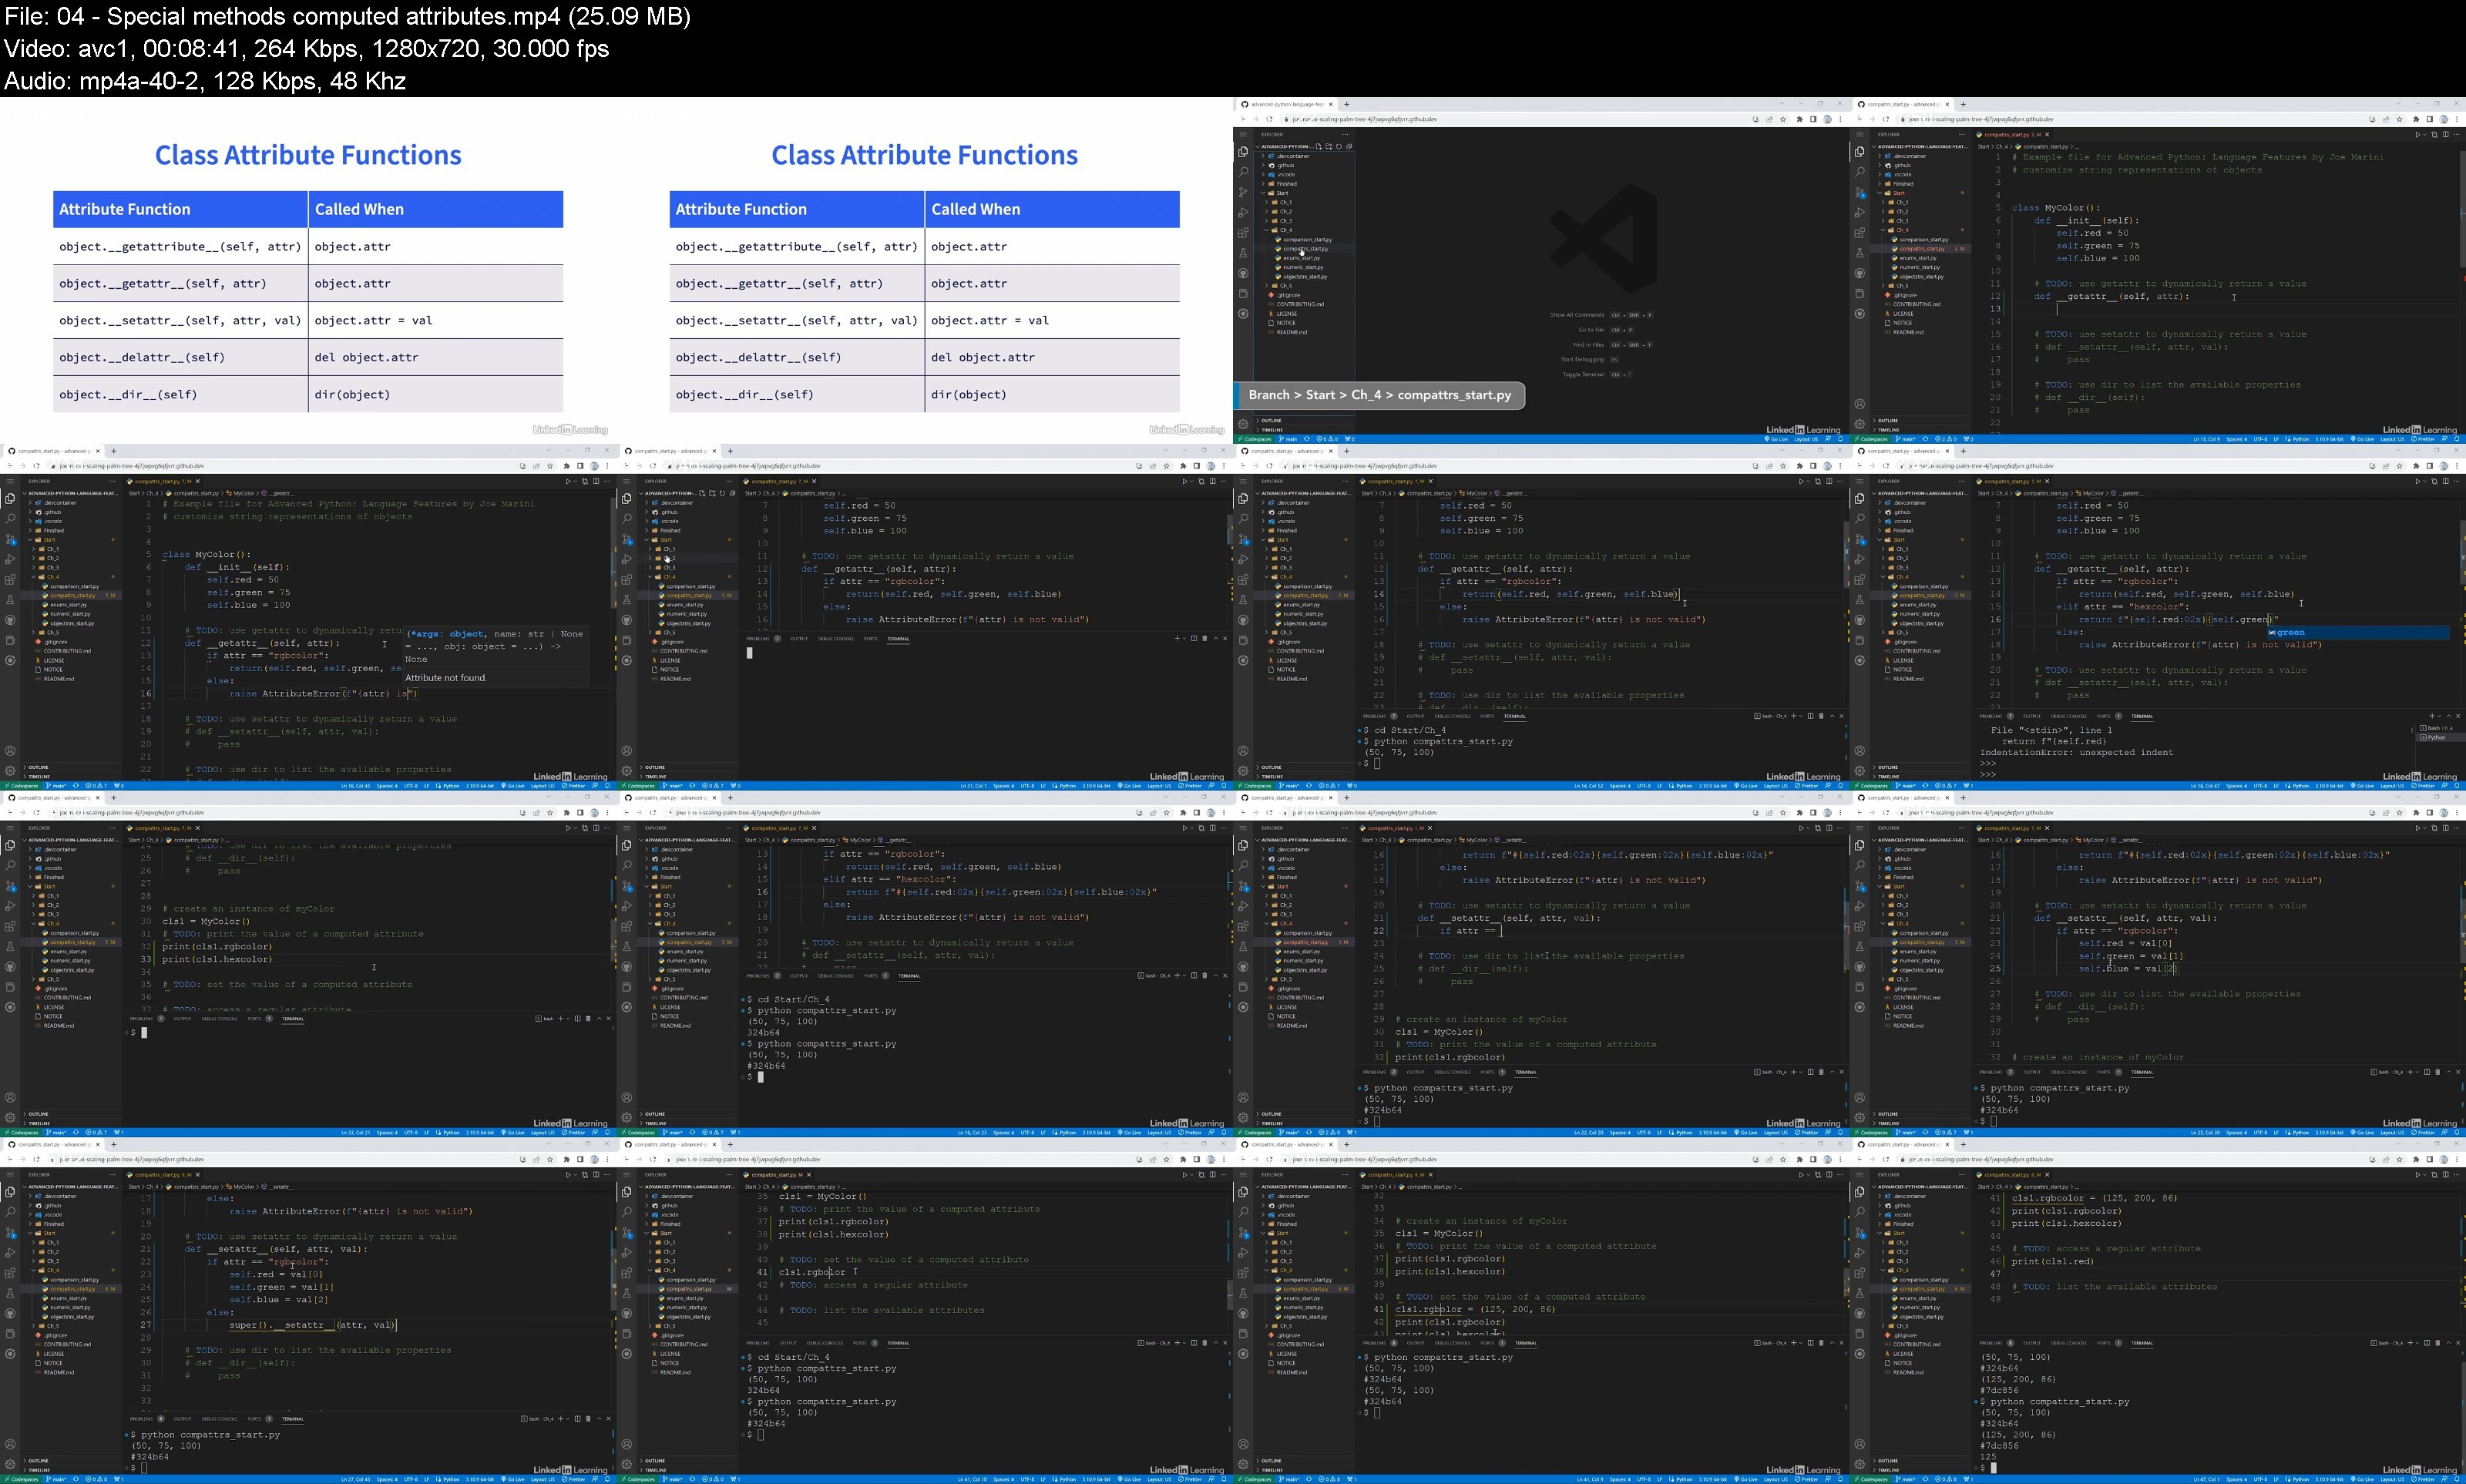
Task: Open the frame showing the 'Attribute not found.' tooltip
Action: pos(308,617)
